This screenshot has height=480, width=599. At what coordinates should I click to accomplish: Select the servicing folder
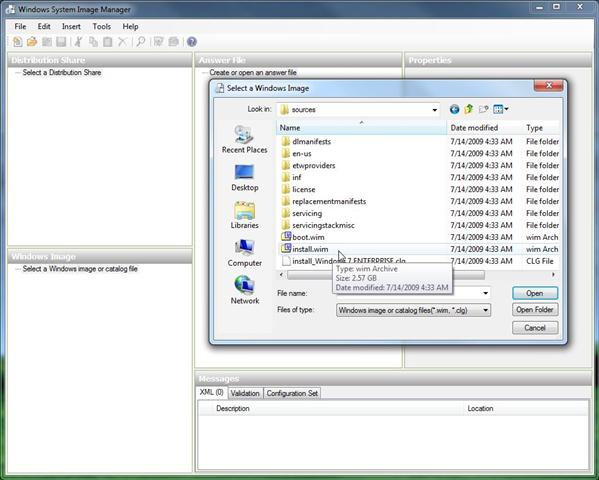(x=301, y=213)
